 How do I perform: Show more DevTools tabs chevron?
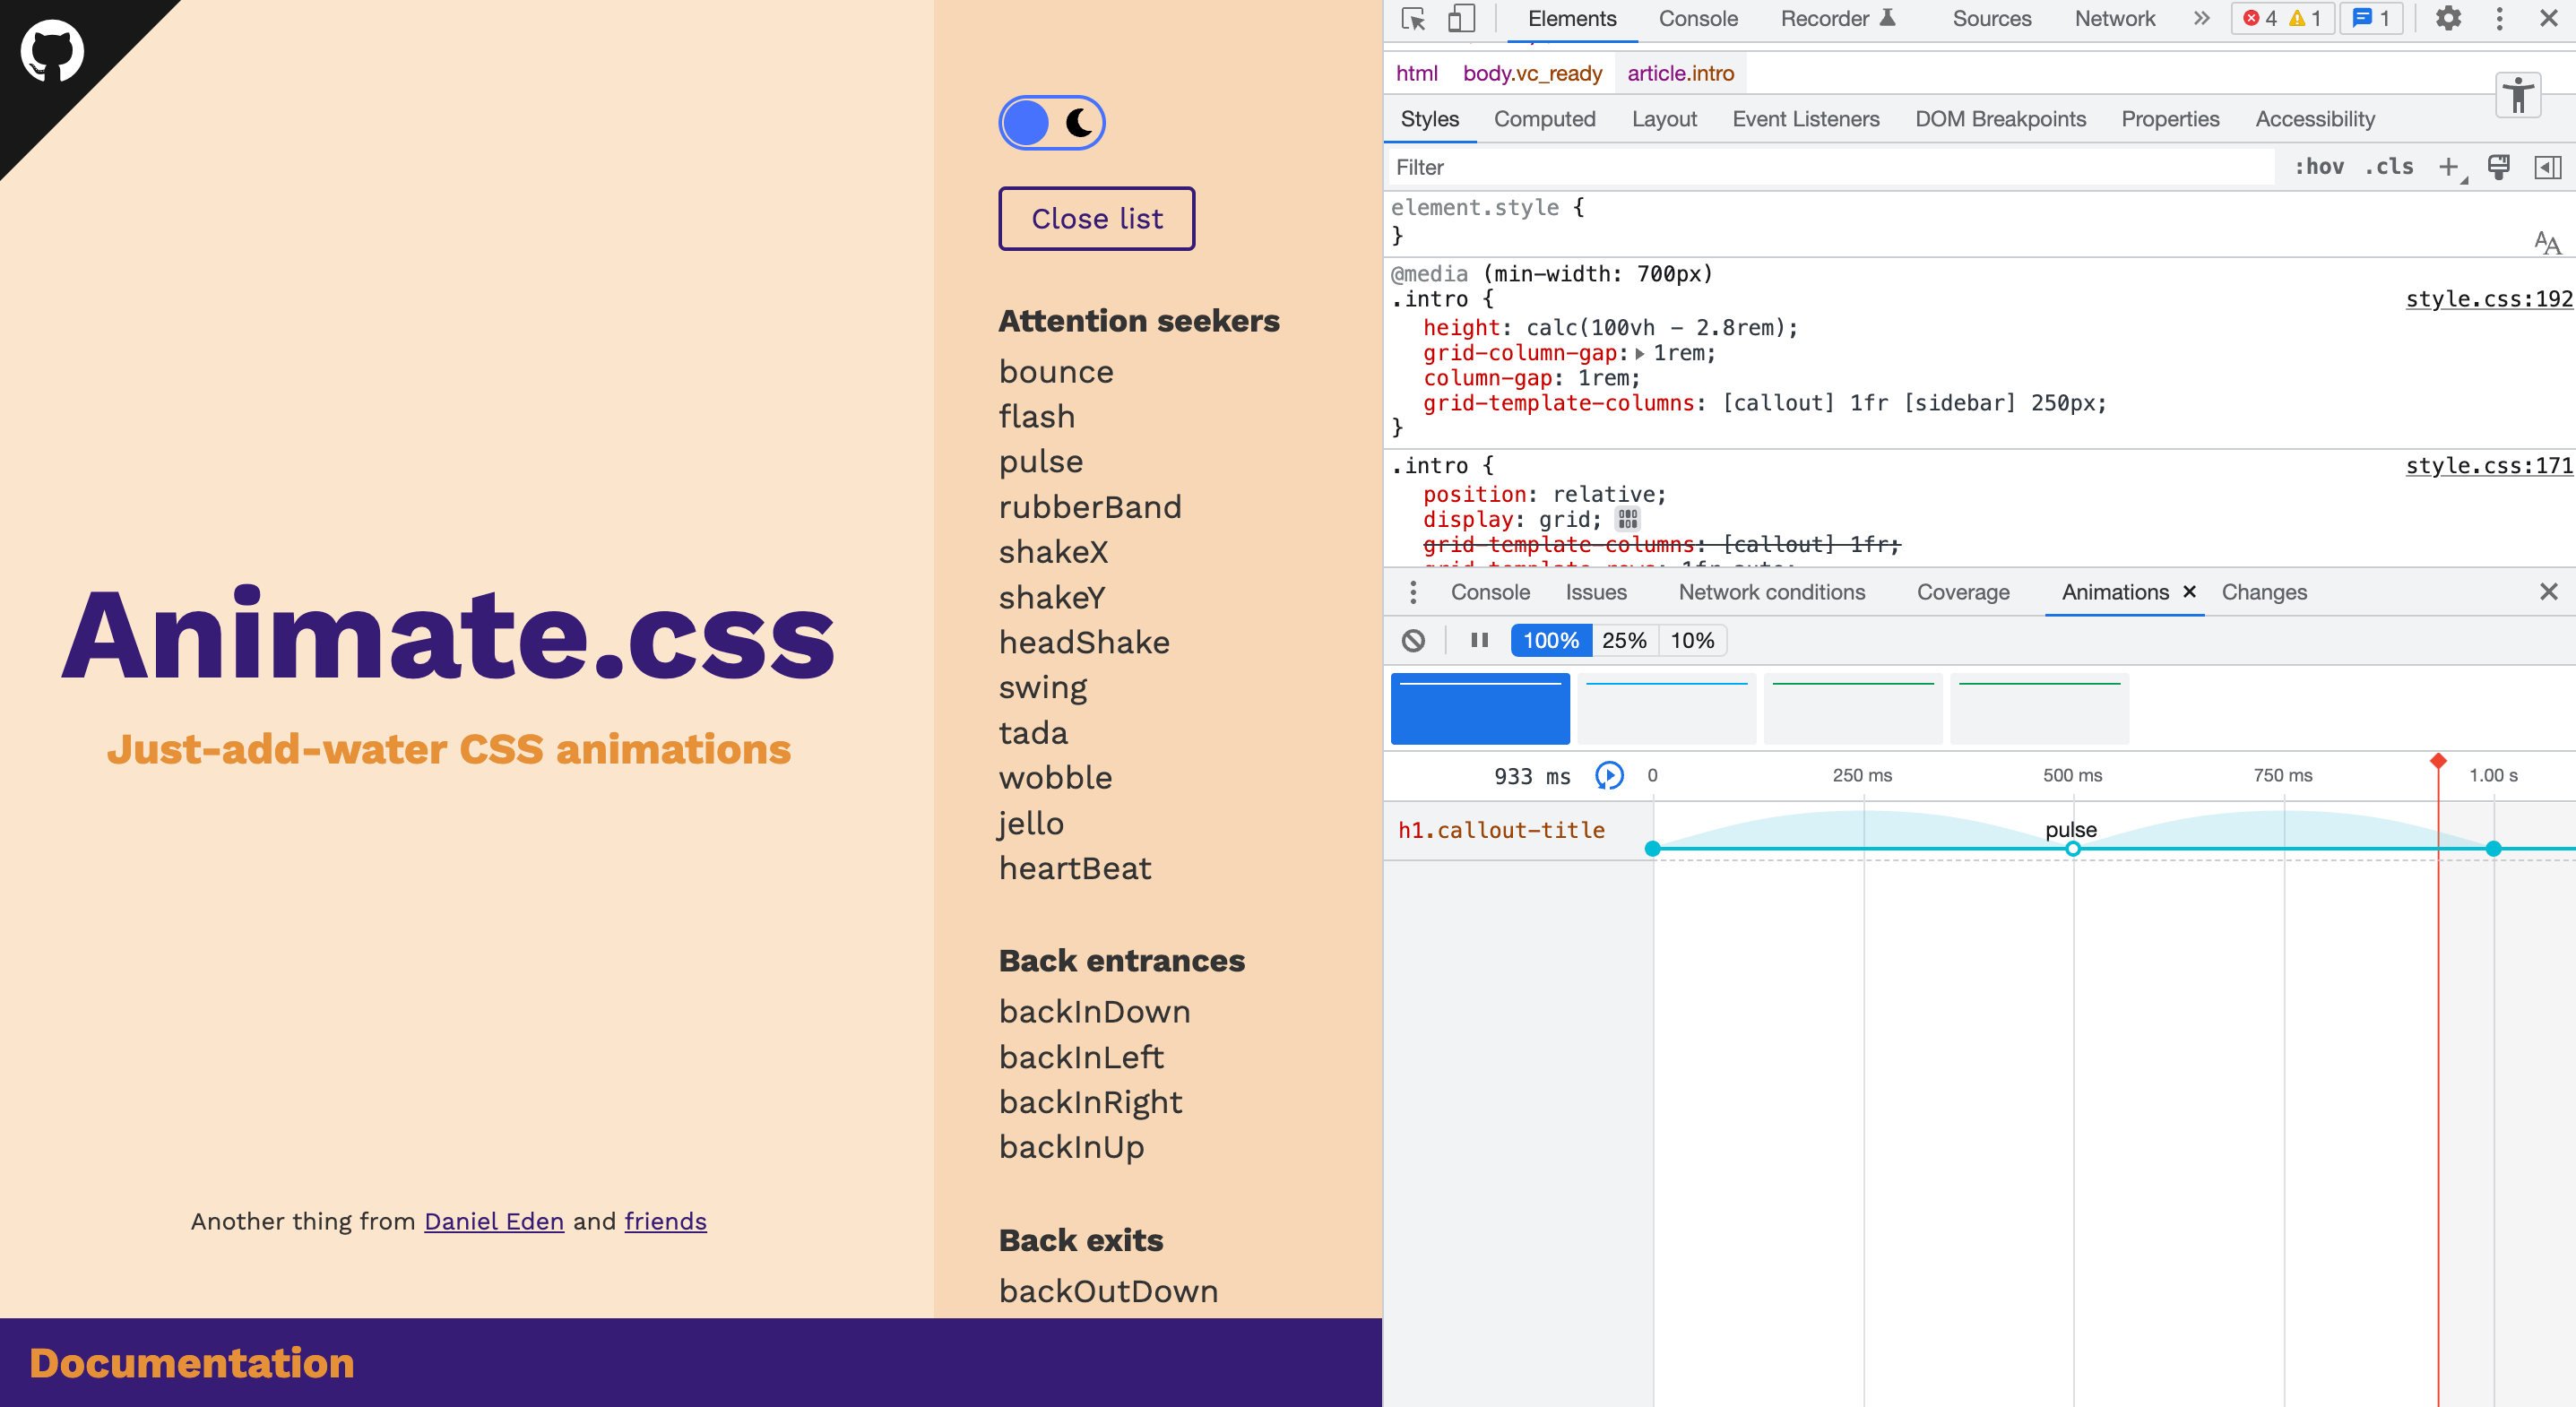[x=2201, y=19]
